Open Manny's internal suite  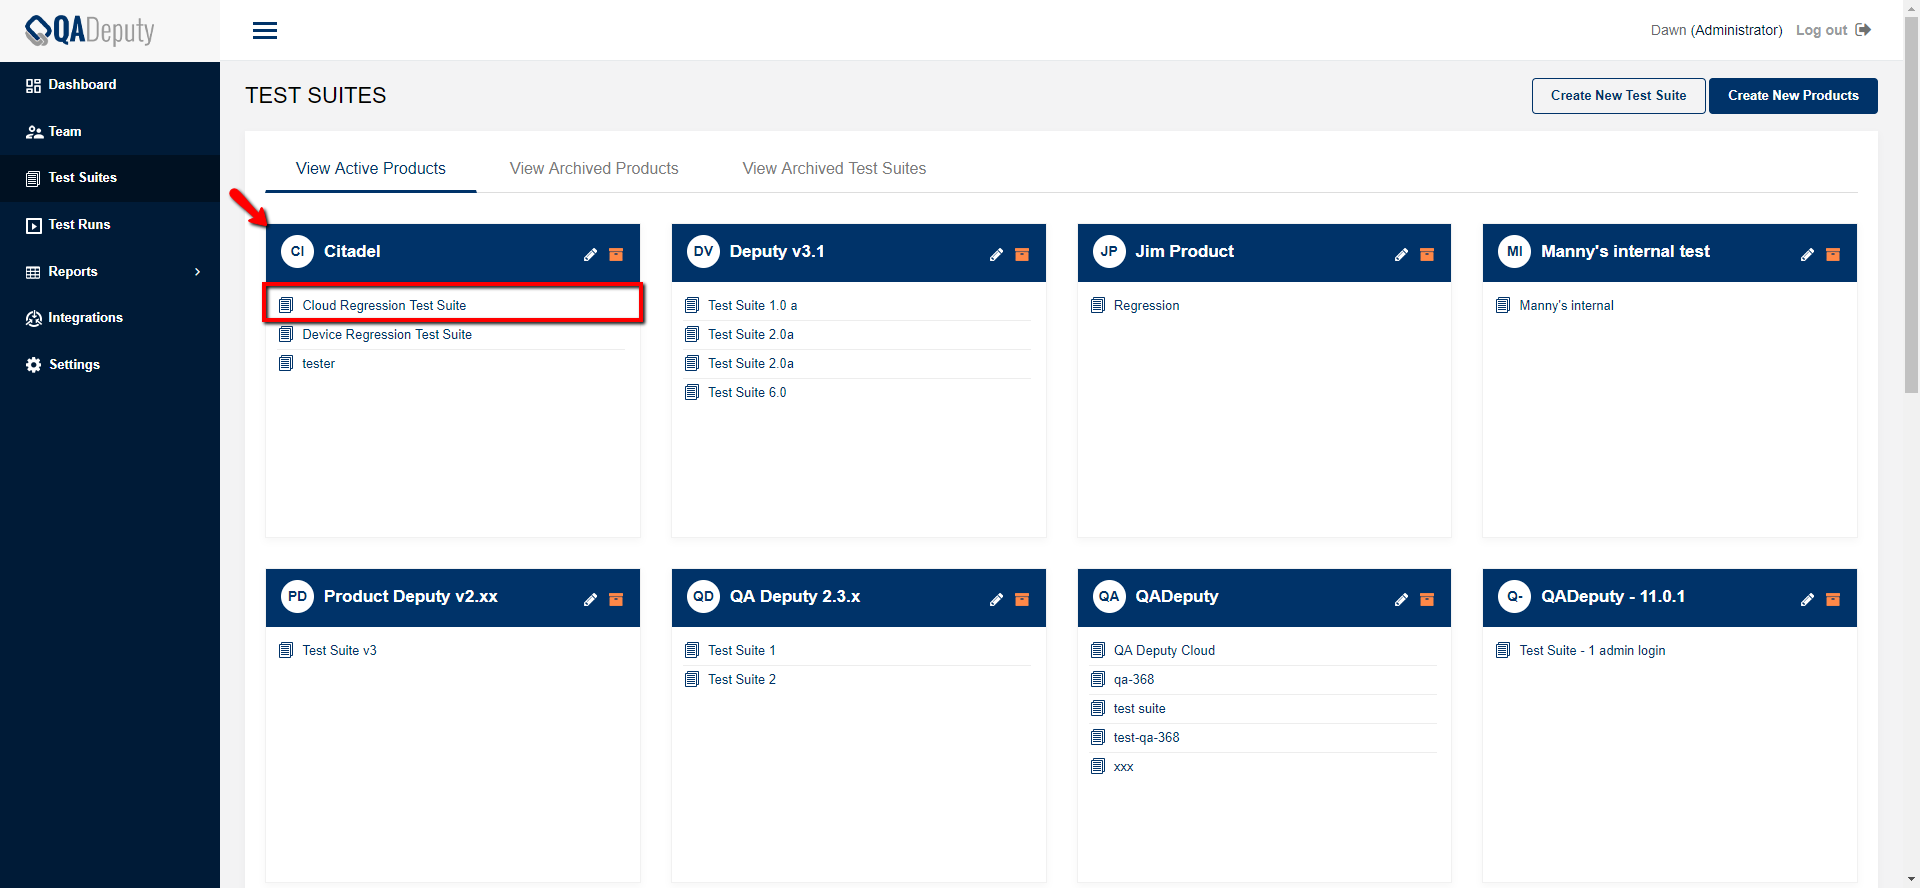[1566, 306]
